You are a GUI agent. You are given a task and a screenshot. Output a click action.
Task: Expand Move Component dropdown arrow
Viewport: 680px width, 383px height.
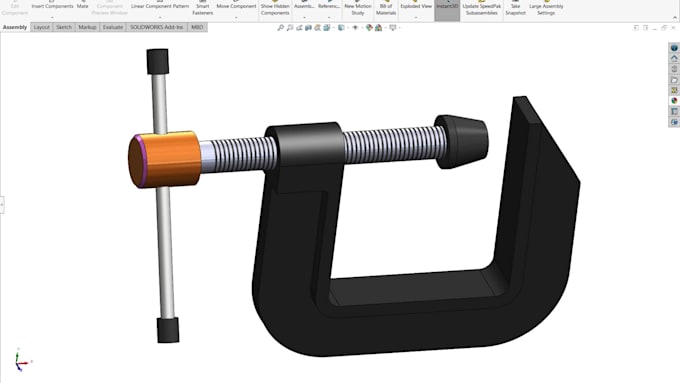click(236, 17)
